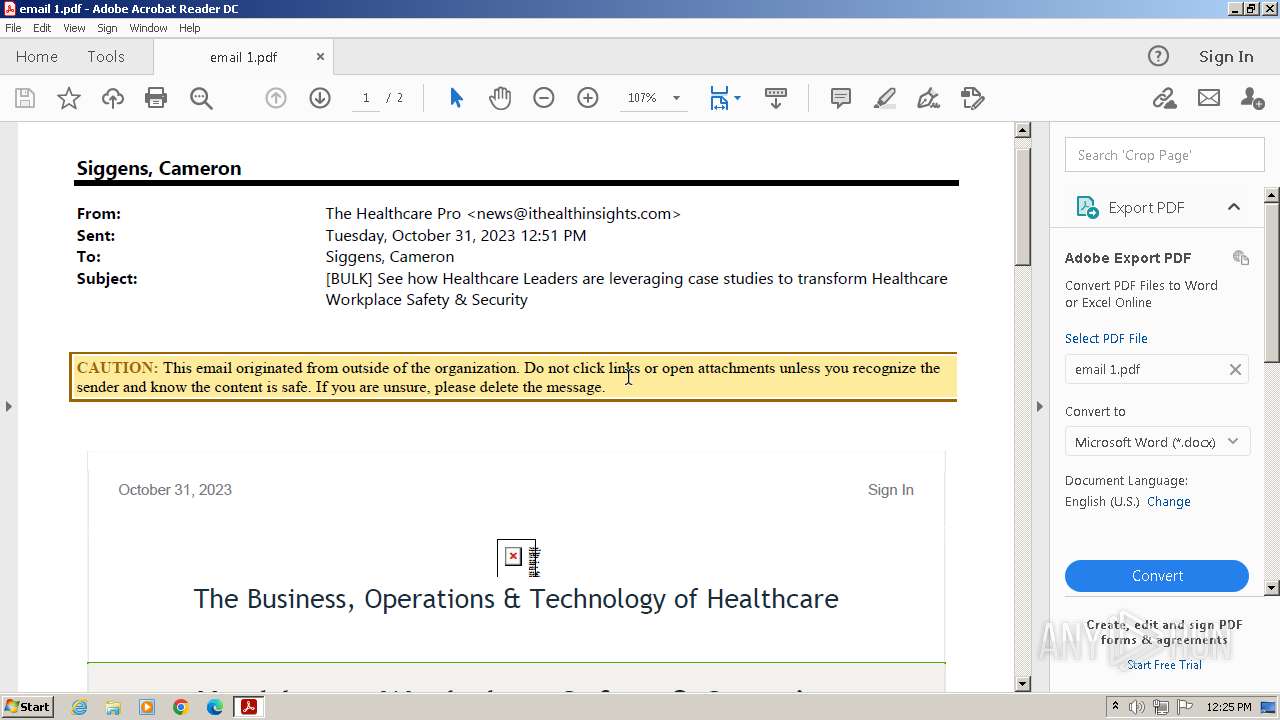
Task: Click the Sign In button in header
Action: point(1226,56)
